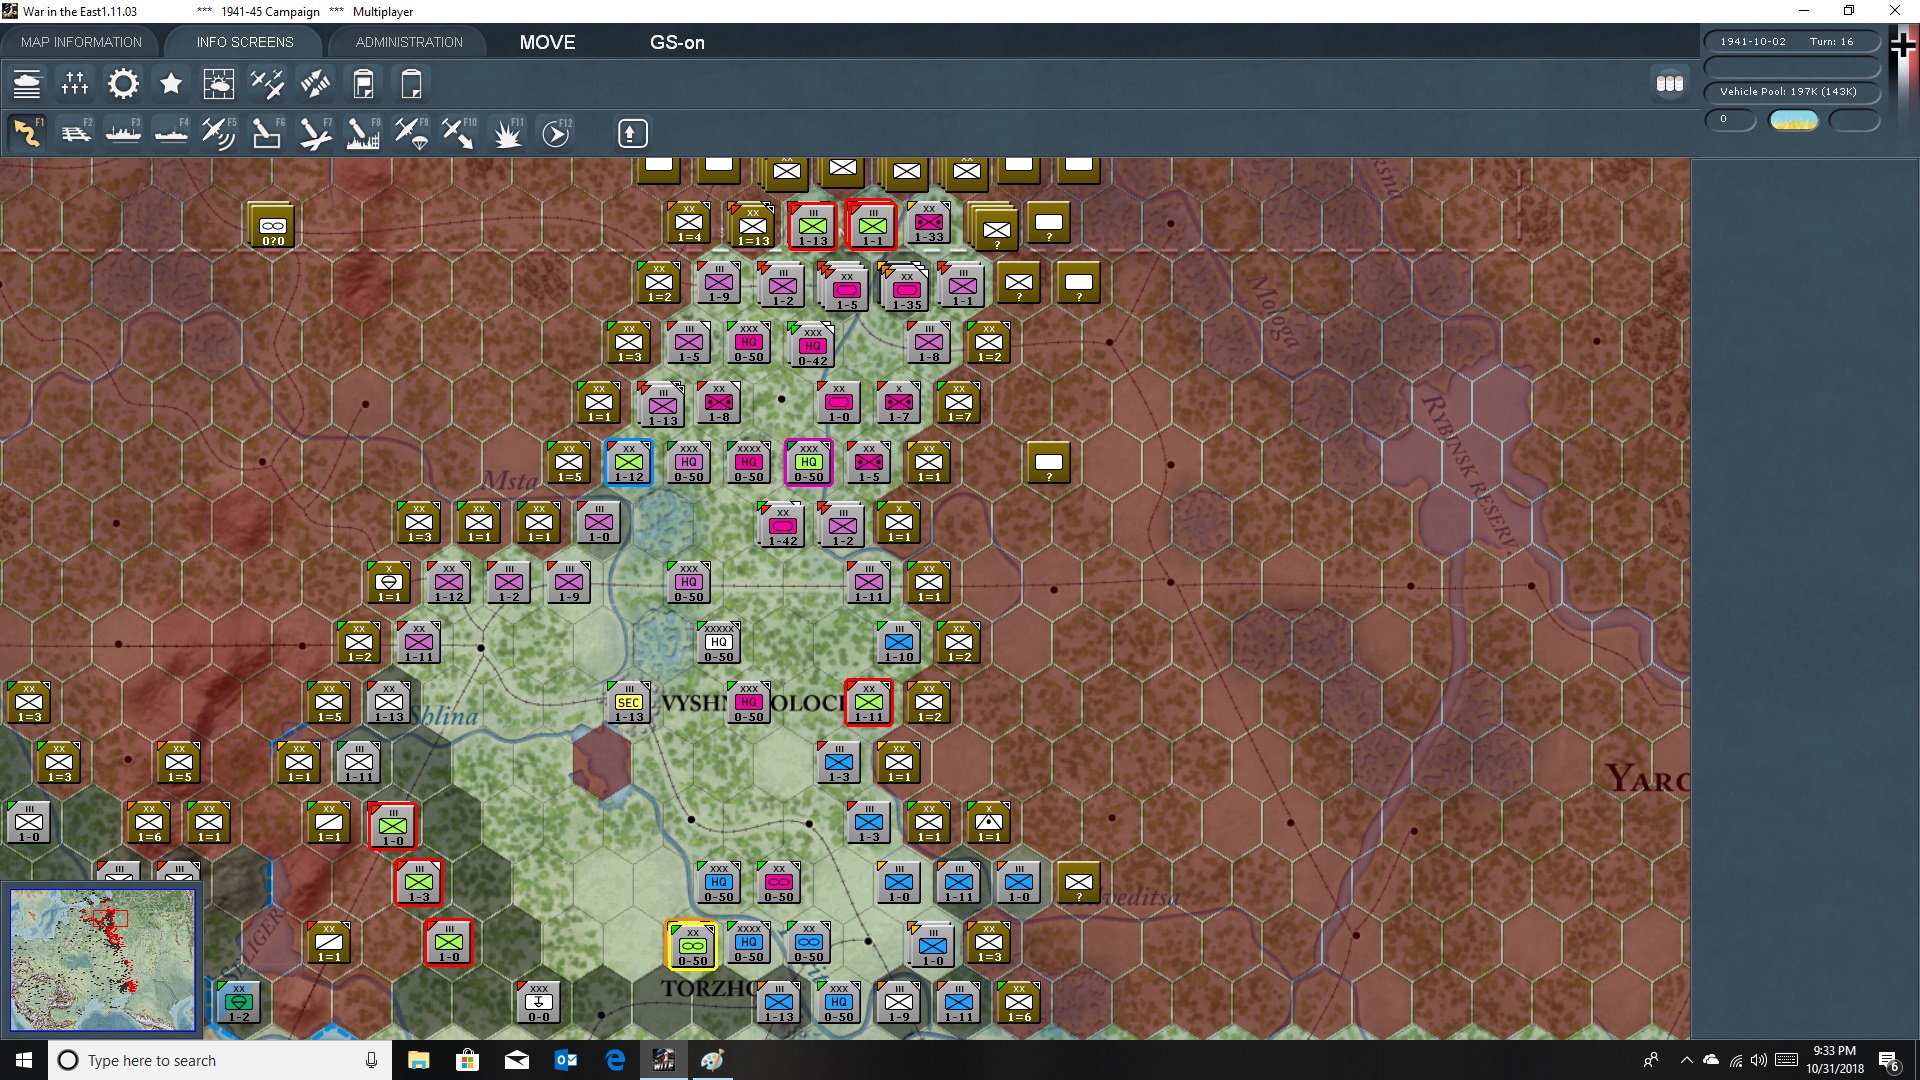Select Naval transport mode F3 icon
Screen dimensions: 1920x1080
coord(123,133)
